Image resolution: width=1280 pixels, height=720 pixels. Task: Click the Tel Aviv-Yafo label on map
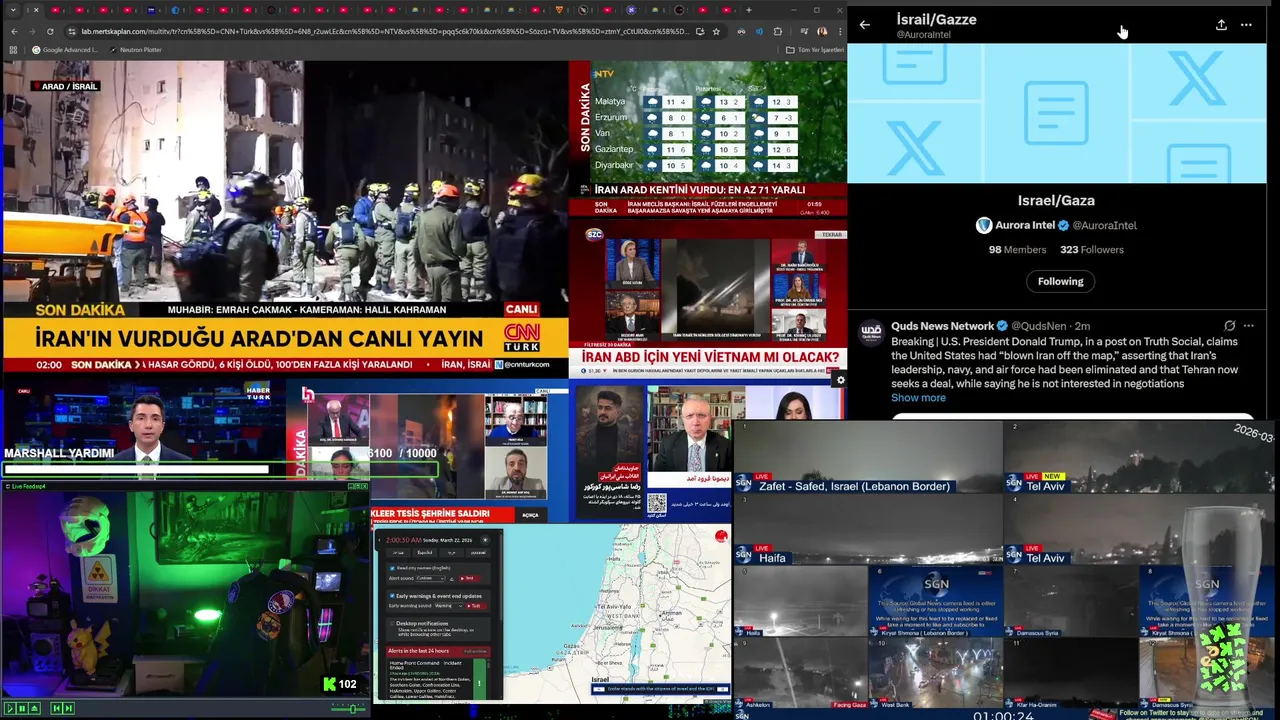(x=614, y=606)
